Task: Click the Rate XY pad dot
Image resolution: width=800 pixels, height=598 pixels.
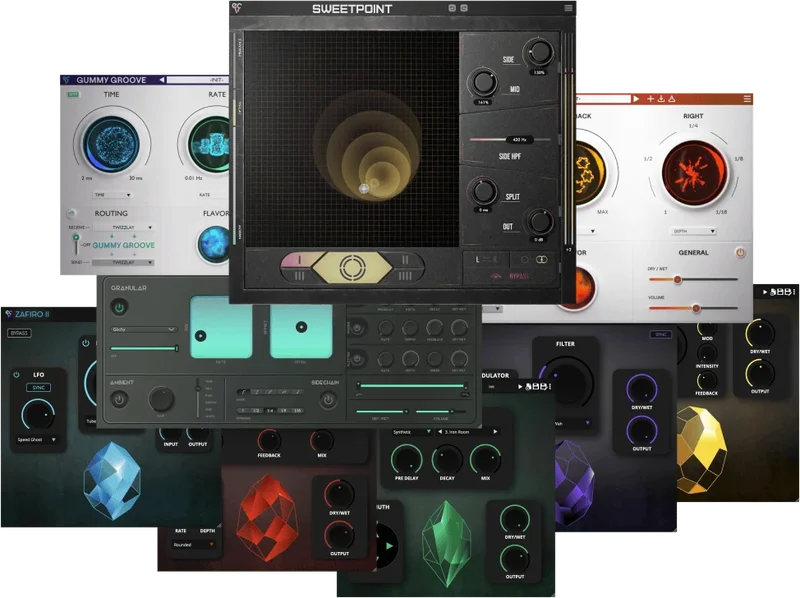Action: pyautogui.click(x=201, y=336)
